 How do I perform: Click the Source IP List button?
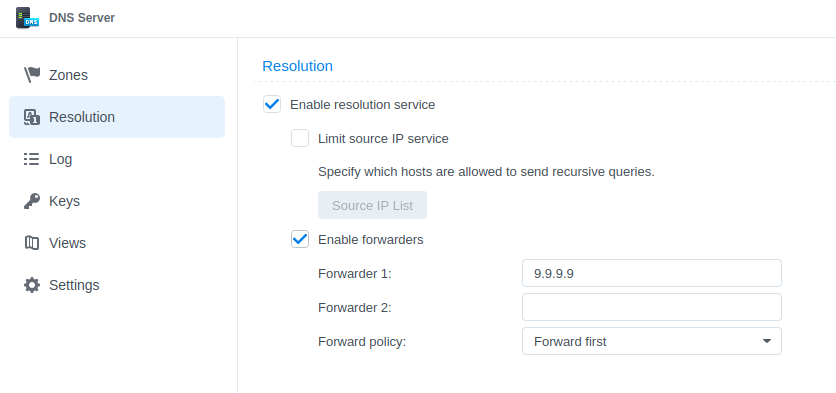(x=372, y=205)
